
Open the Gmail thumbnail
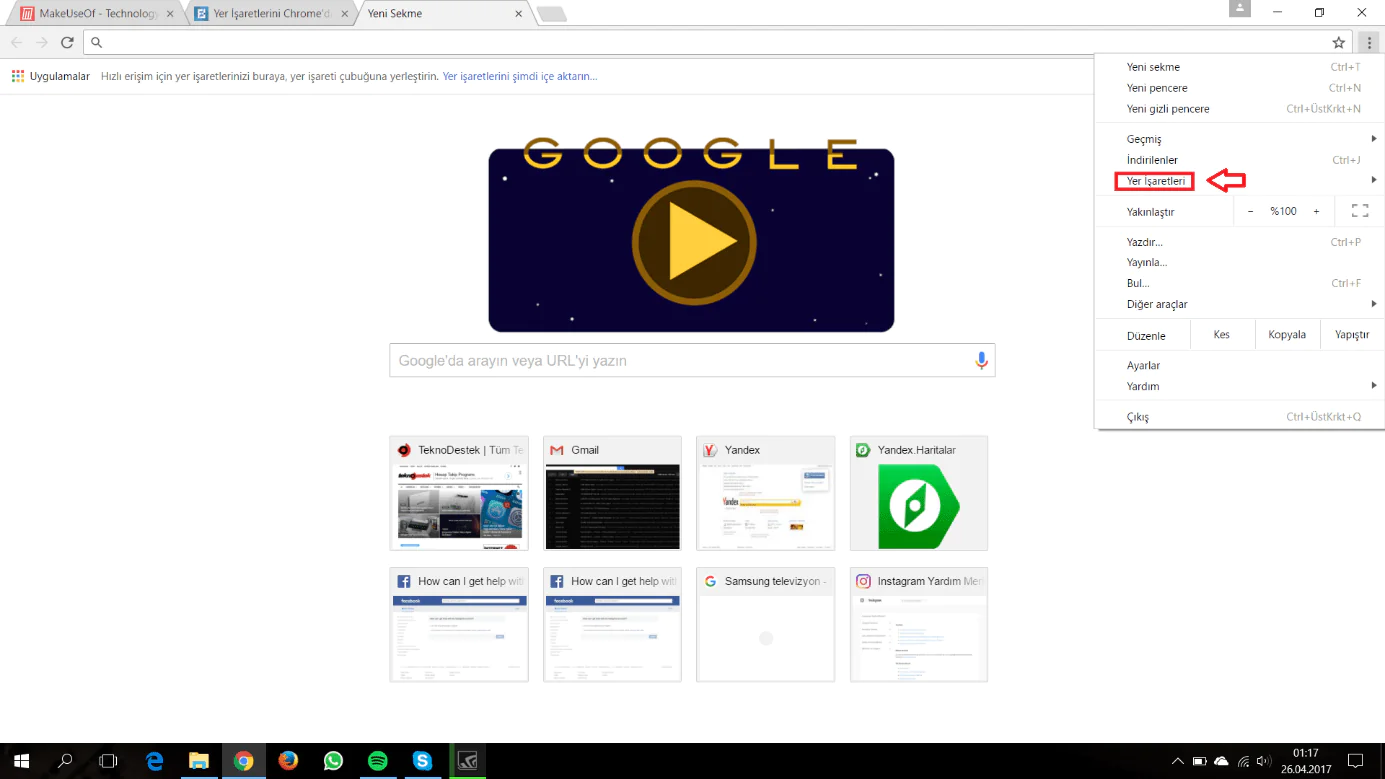[612, 493]
